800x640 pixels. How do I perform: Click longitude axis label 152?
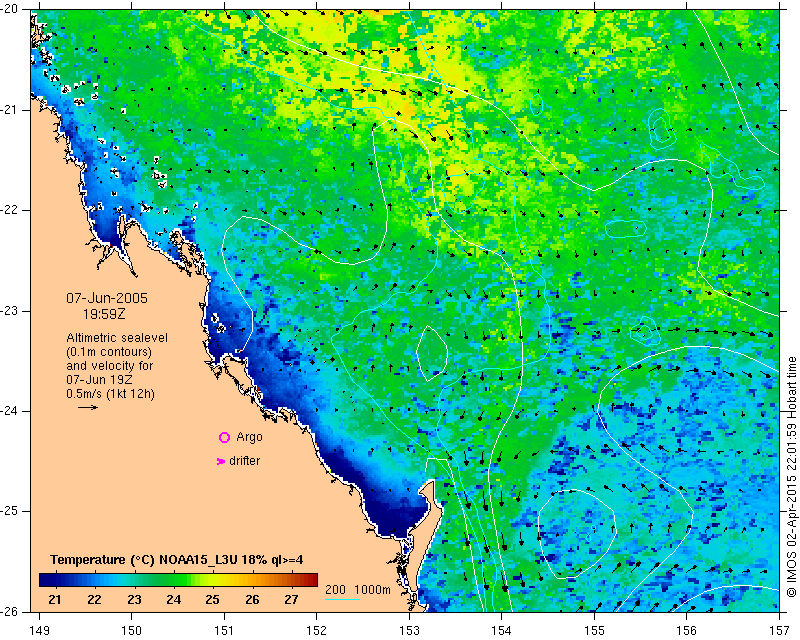(316, 631)
